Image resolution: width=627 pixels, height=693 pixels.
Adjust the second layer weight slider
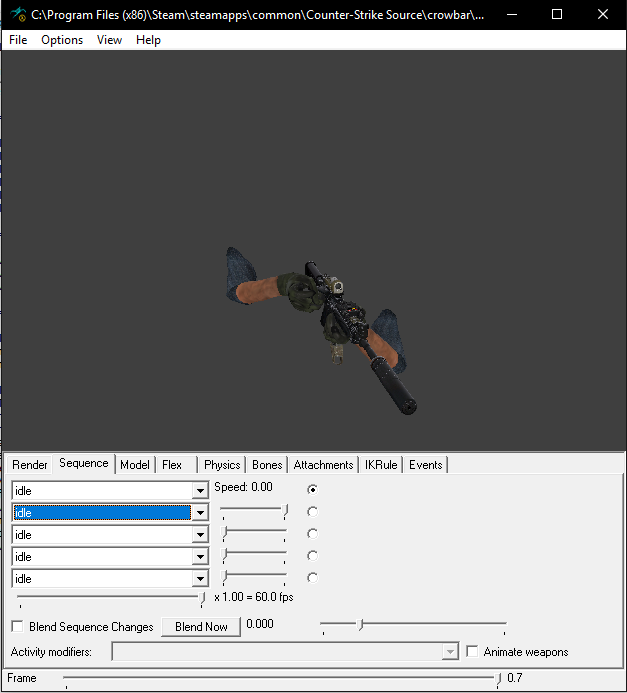click(x=254, y=511)
